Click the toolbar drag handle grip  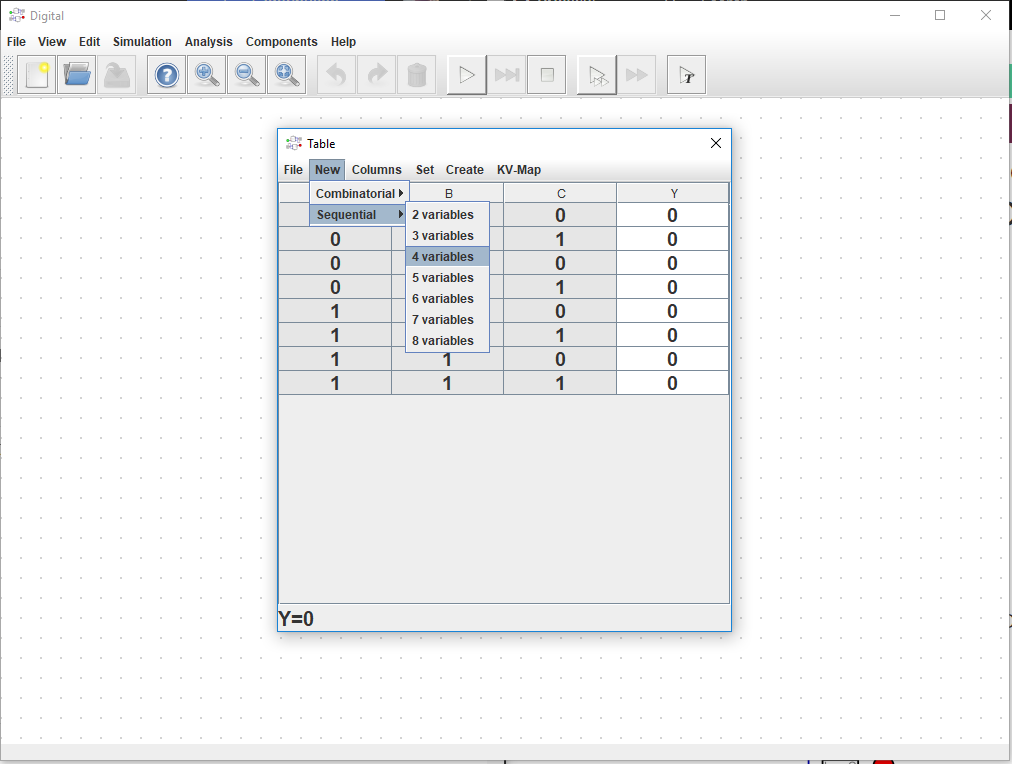pos(8,75)
